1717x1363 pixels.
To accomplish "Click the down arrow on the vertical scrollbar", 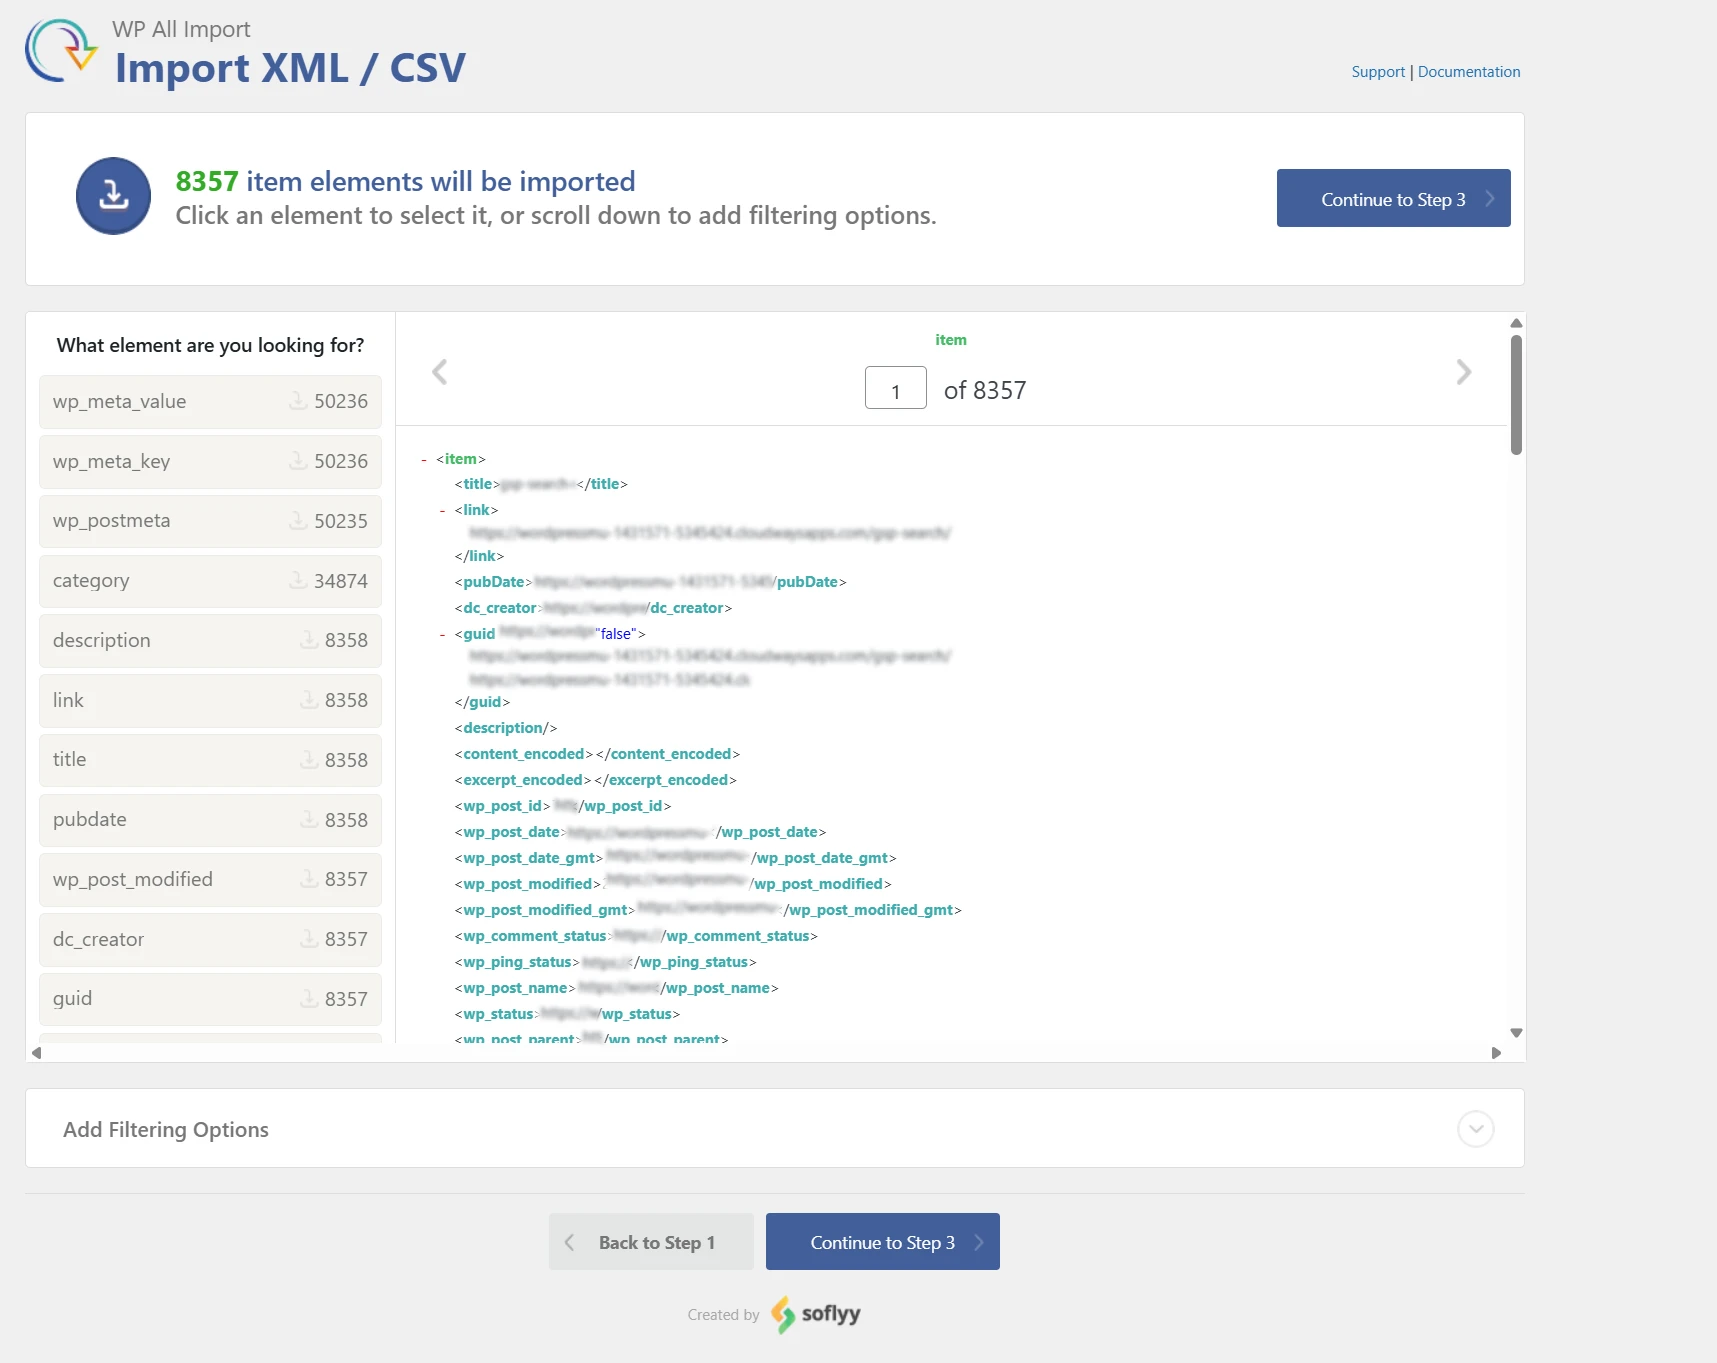I will click(1516, 1032).
